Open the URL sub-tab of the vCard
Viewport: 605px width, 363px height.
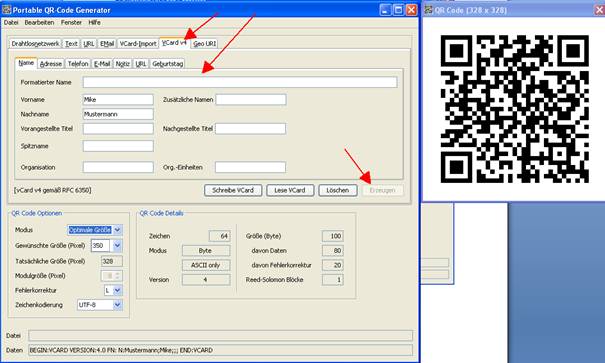click(x=141, y=64)
